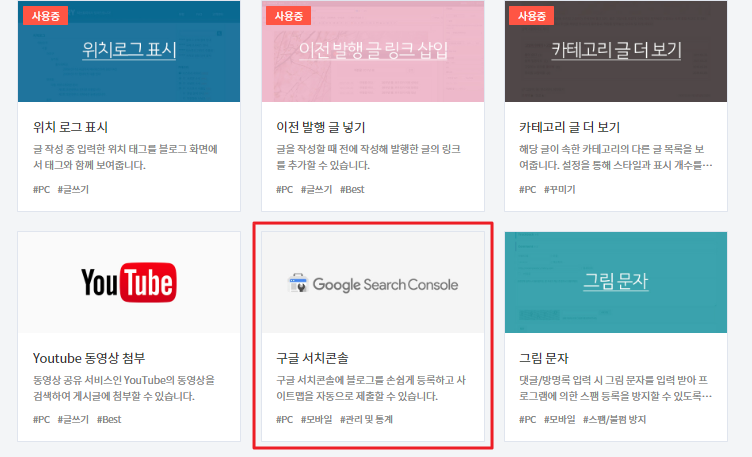The width and height of the screenshot is (752, 457).
Task: Select the 위치 로그 표시 title
Action: (x=70, y=127)
